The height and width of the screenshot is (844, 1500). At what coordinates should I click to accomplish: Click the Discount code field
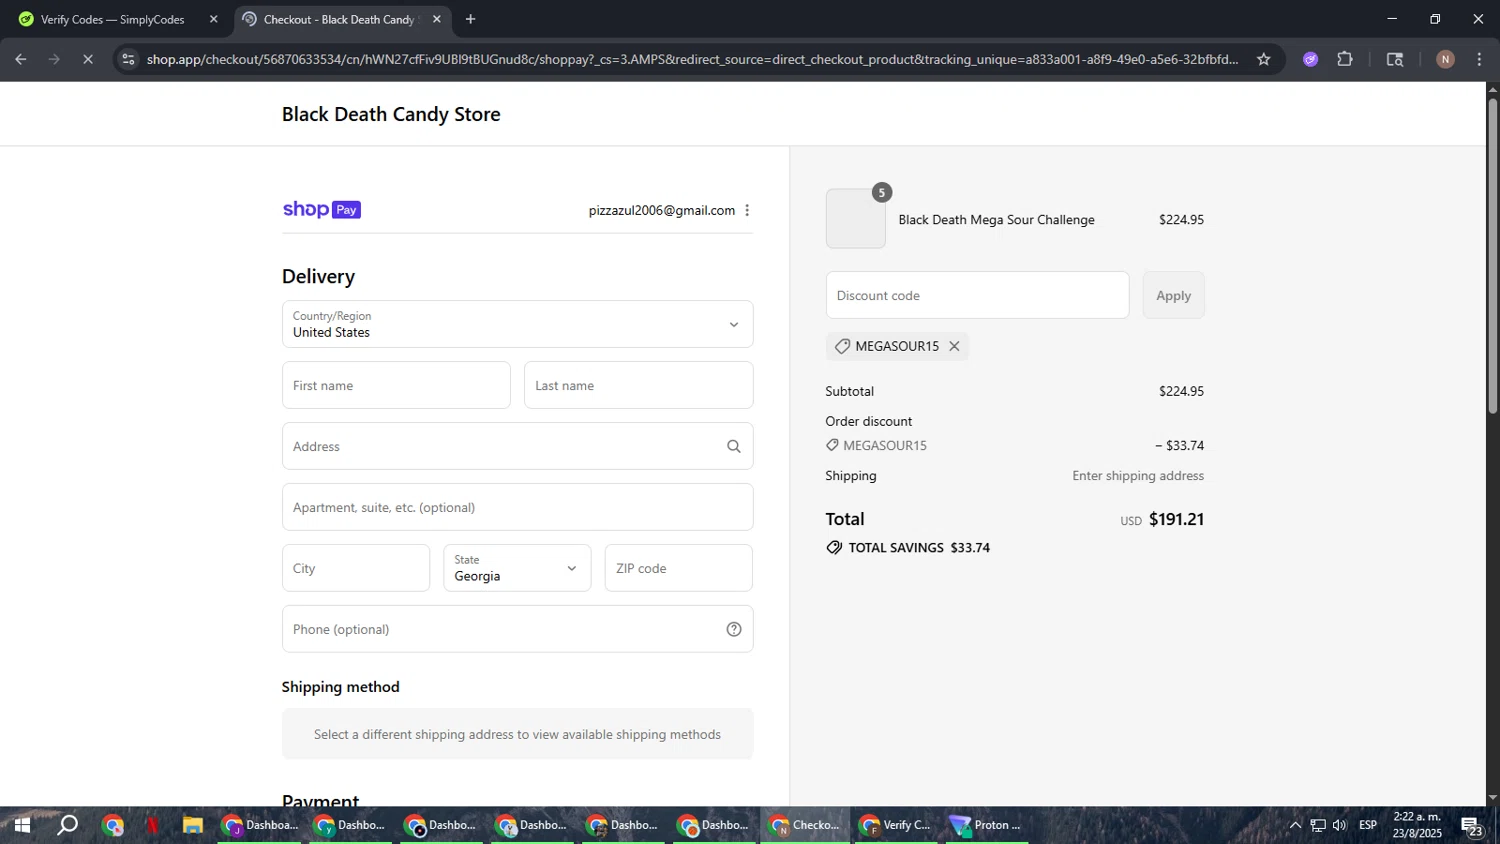point(977,295)
